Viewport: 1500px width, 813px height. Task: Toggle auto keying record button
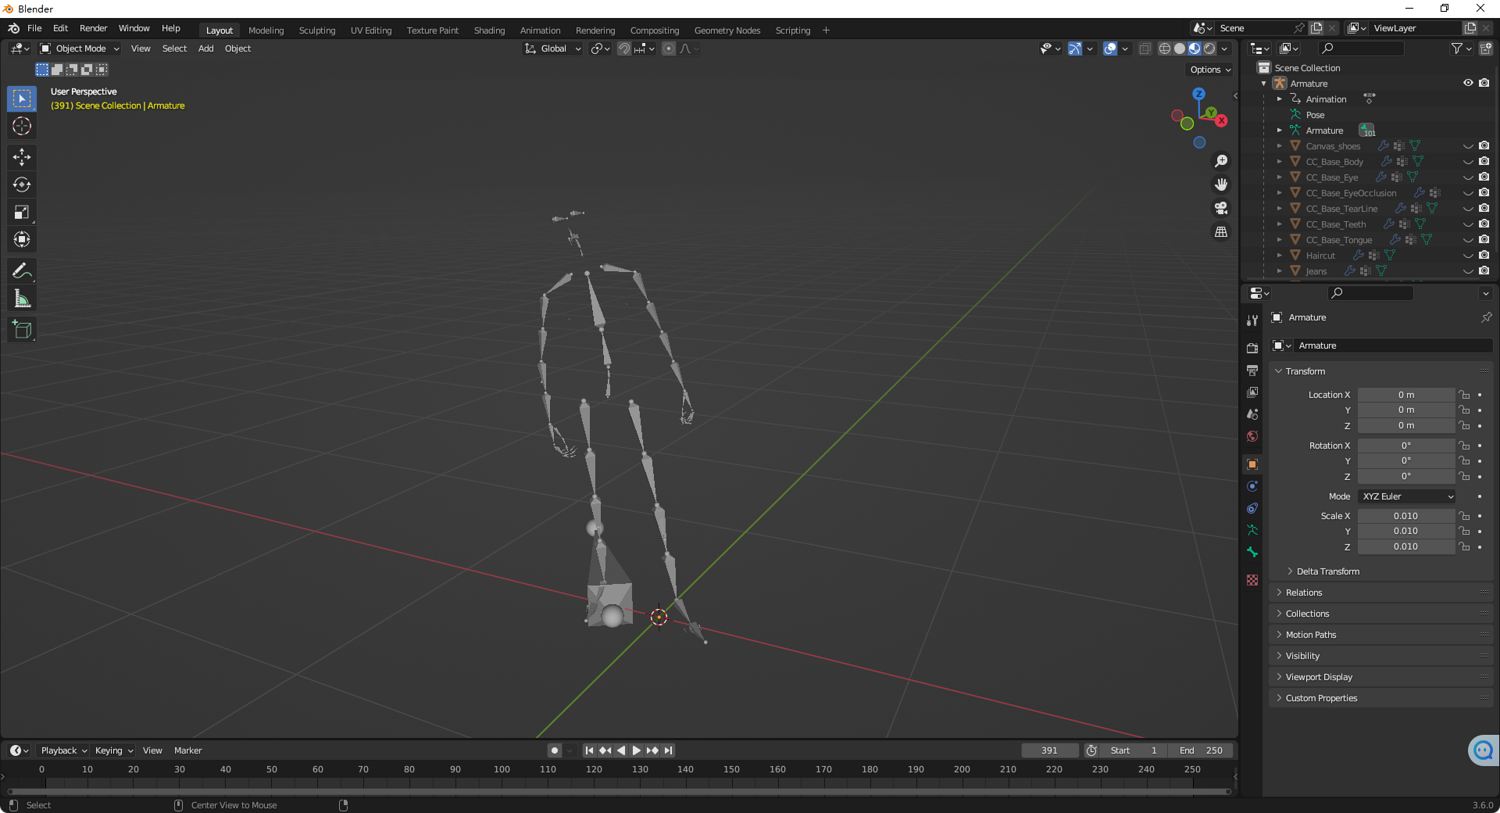(x=554, y=750)
